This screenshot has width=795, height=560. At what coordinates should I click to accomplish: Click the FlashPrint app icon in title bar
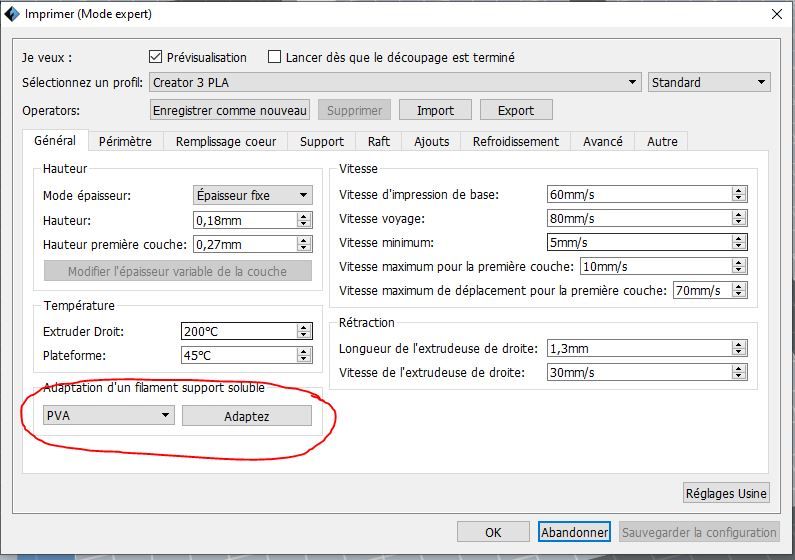point(12,14)
